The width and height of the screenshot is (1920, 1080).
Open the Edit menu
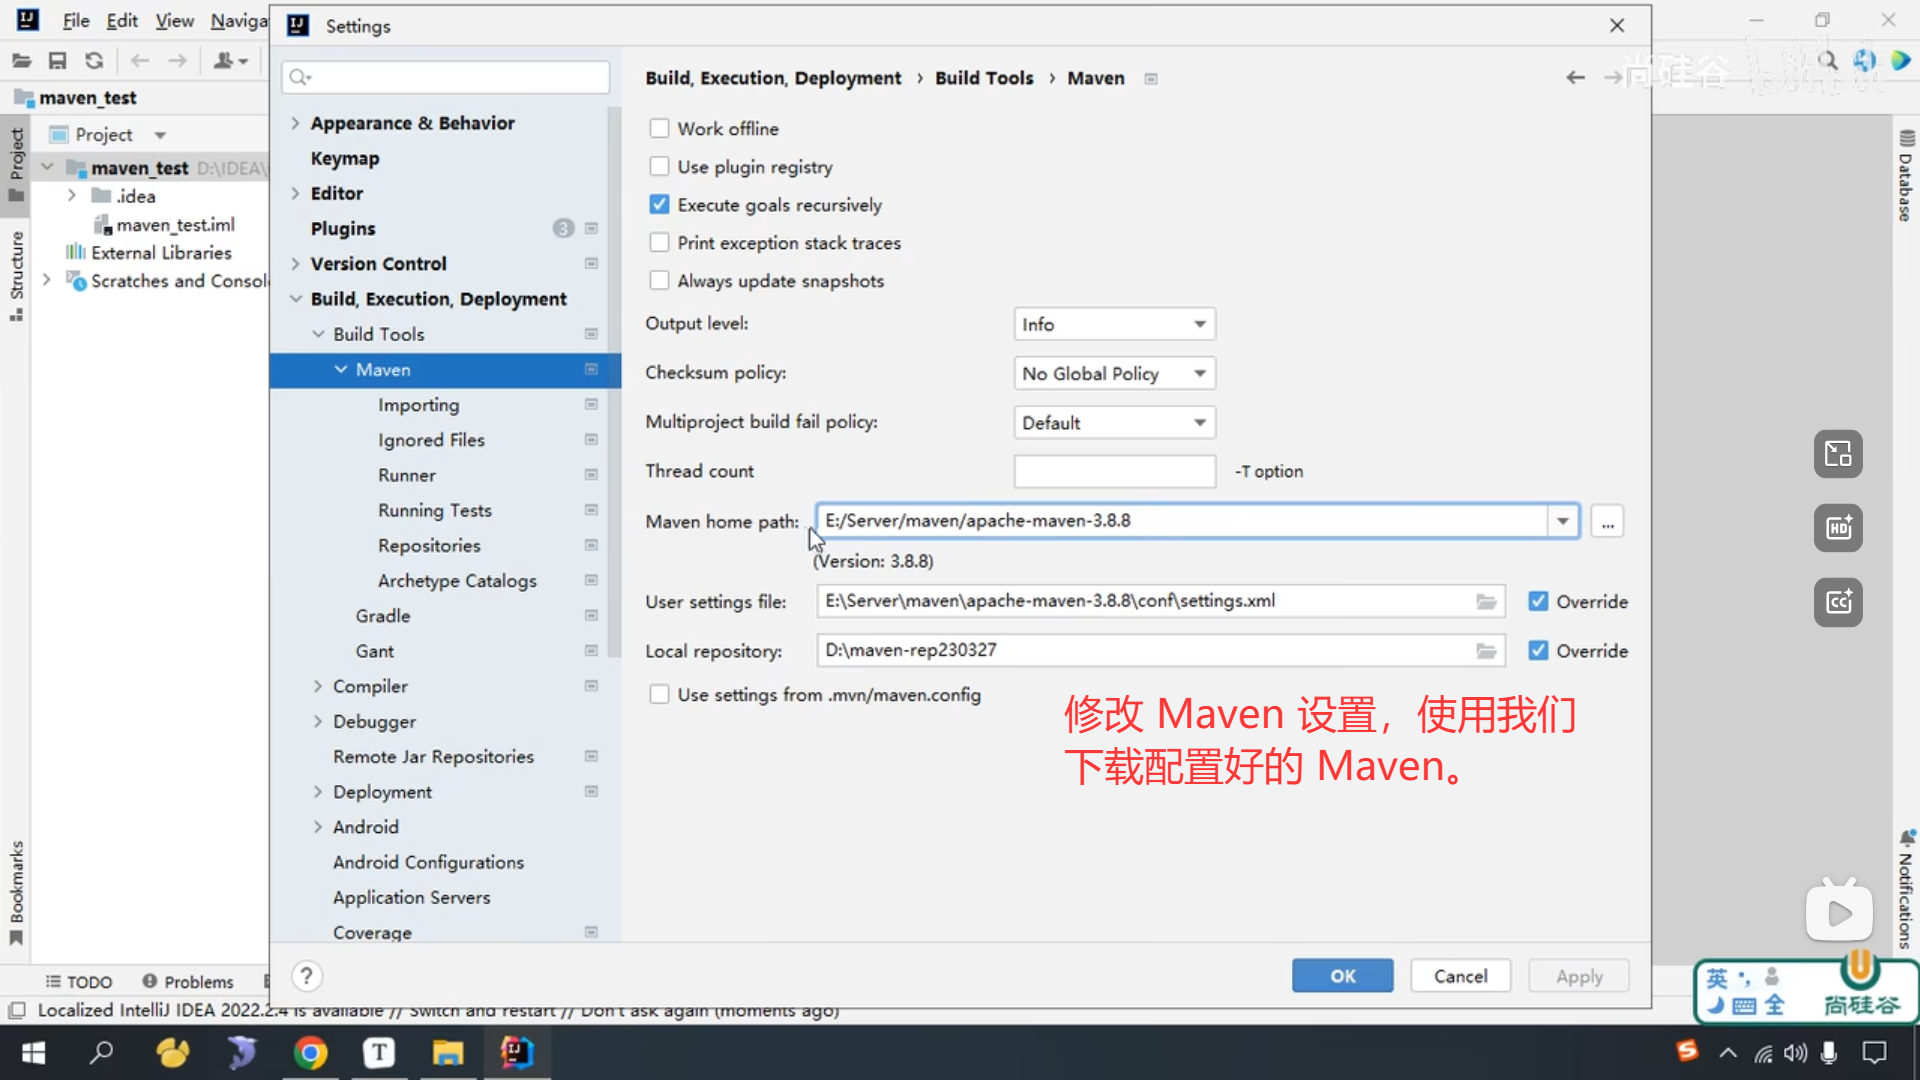(122, 20)
